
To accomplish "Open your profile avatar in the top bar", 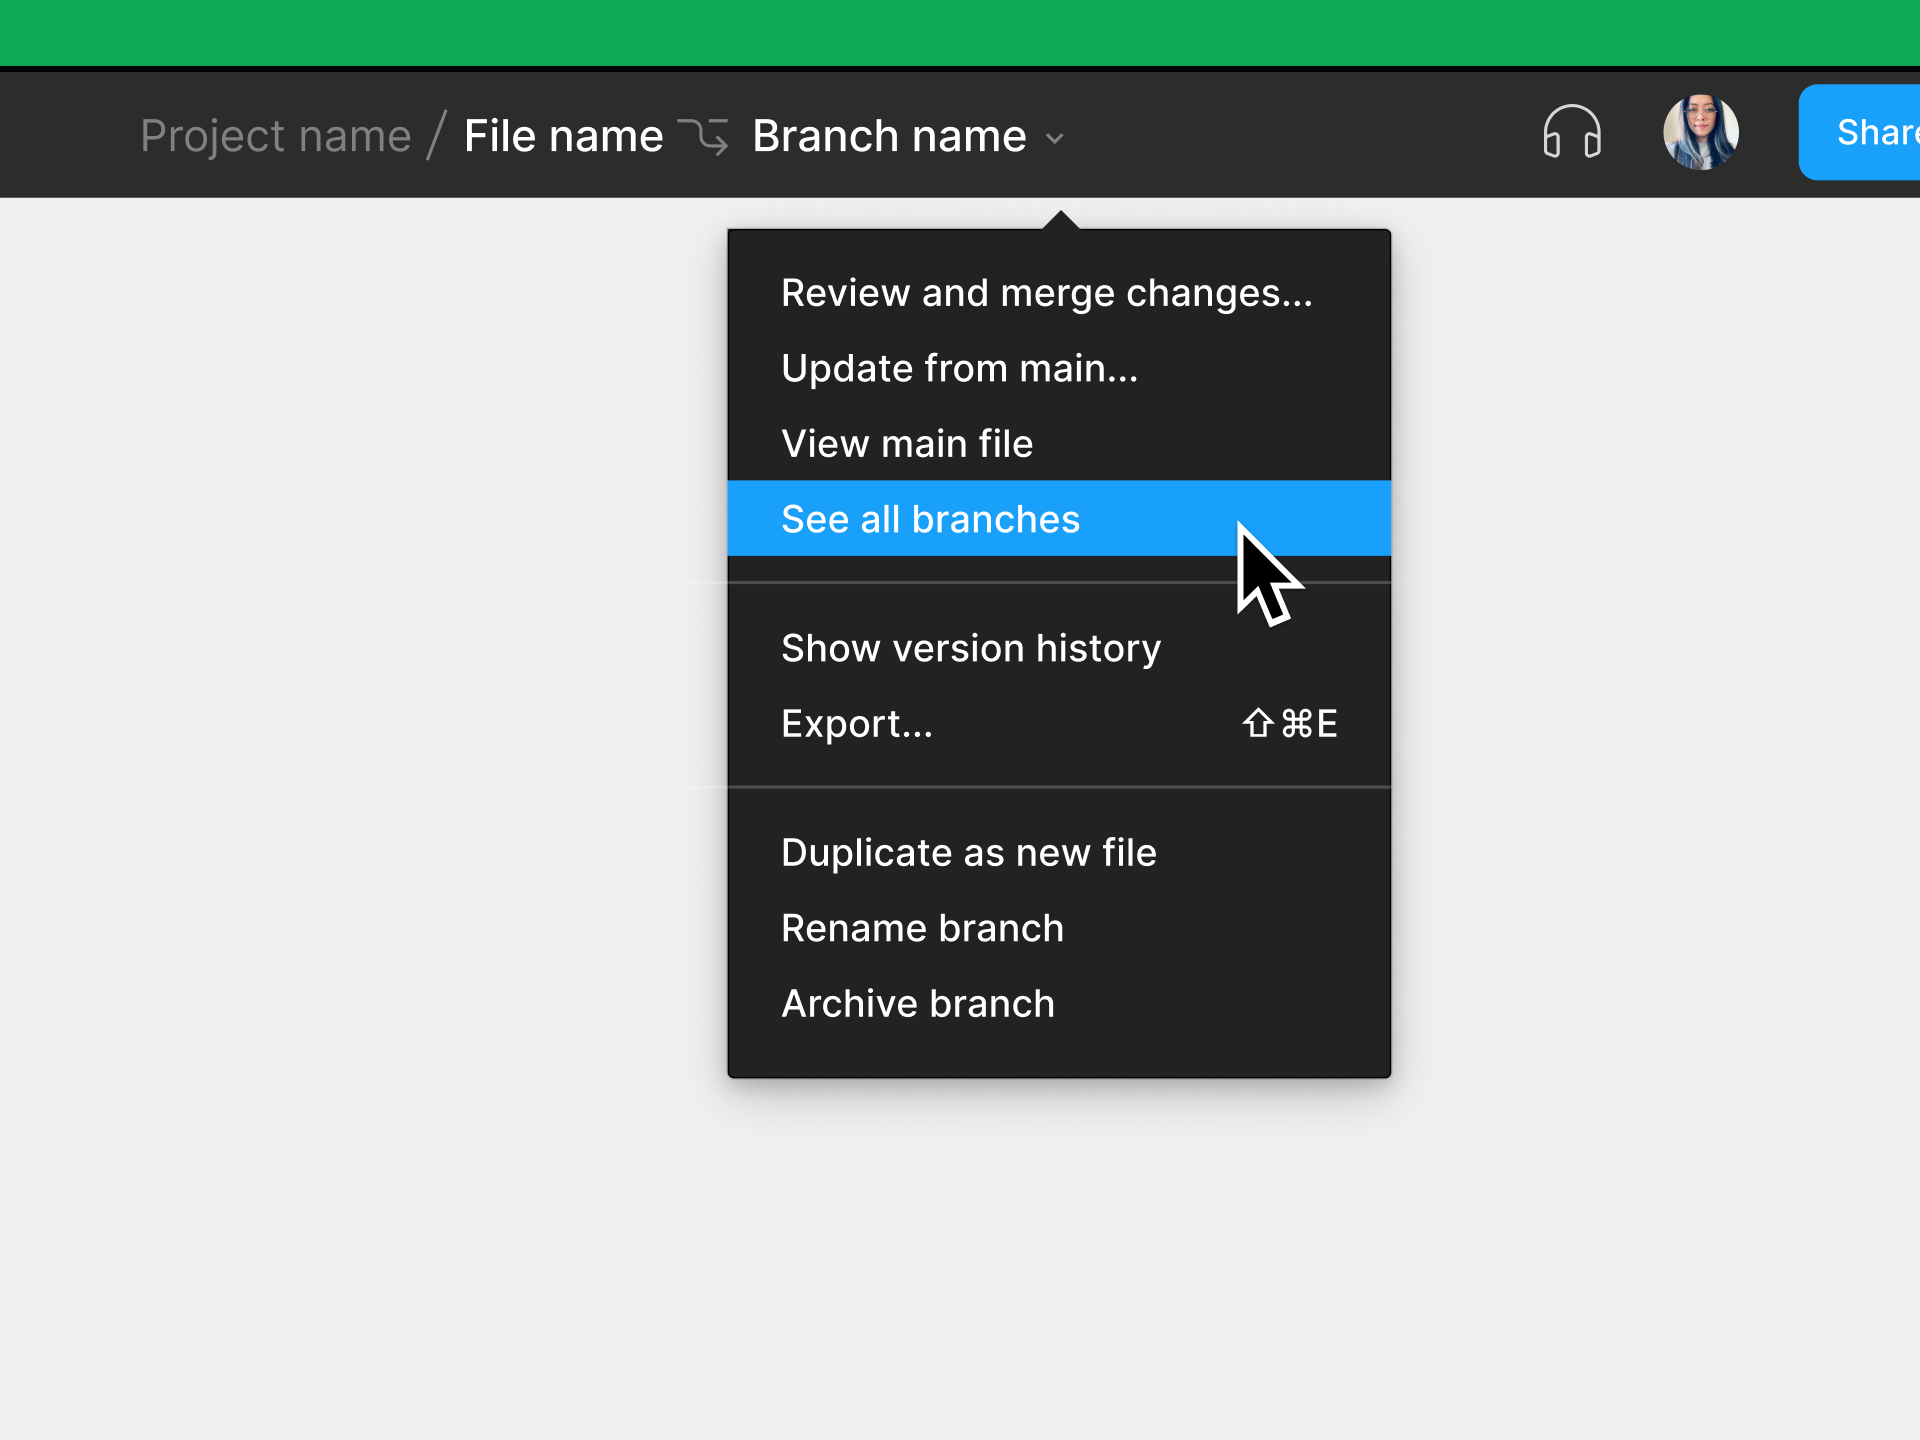I will [x=1701, y=131].
